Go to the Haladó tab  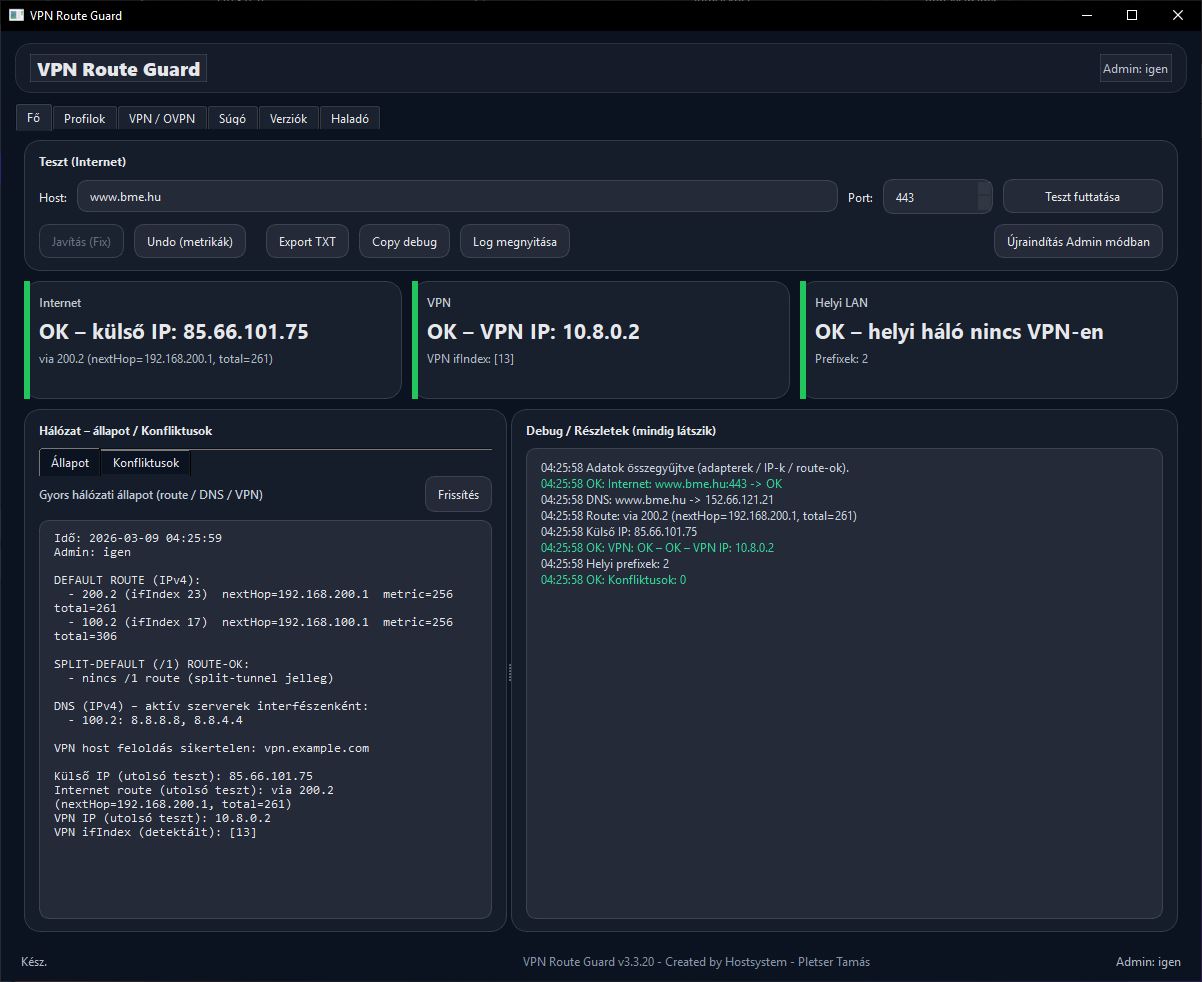point(350,119)
